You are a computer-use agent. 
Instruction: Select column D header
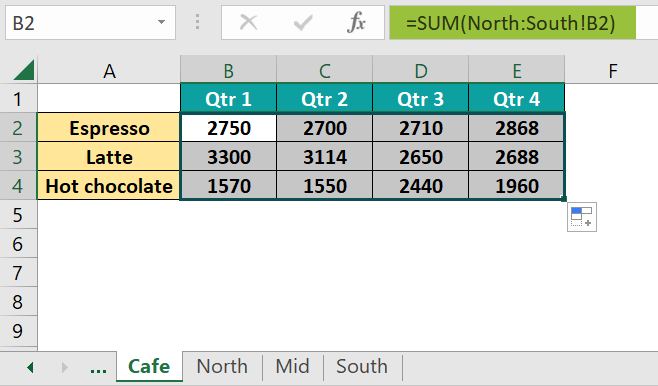point(420,70)
